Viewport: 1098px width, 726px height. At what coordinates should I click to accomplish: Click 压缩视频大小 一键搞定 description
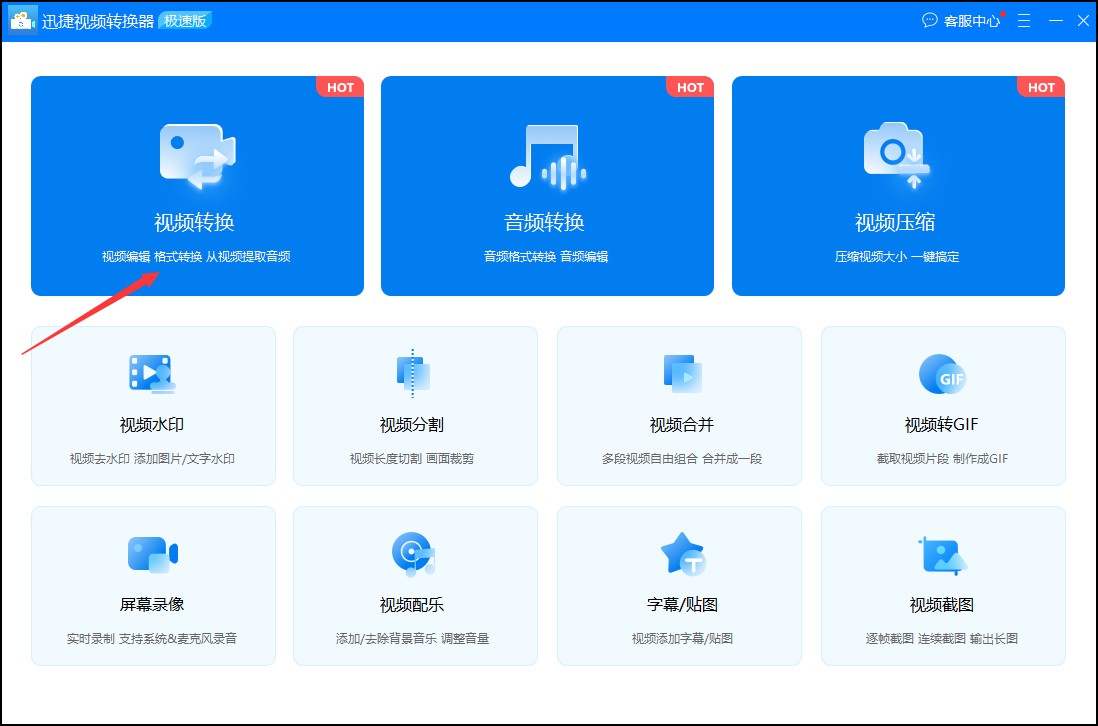(x=896, y=256)
